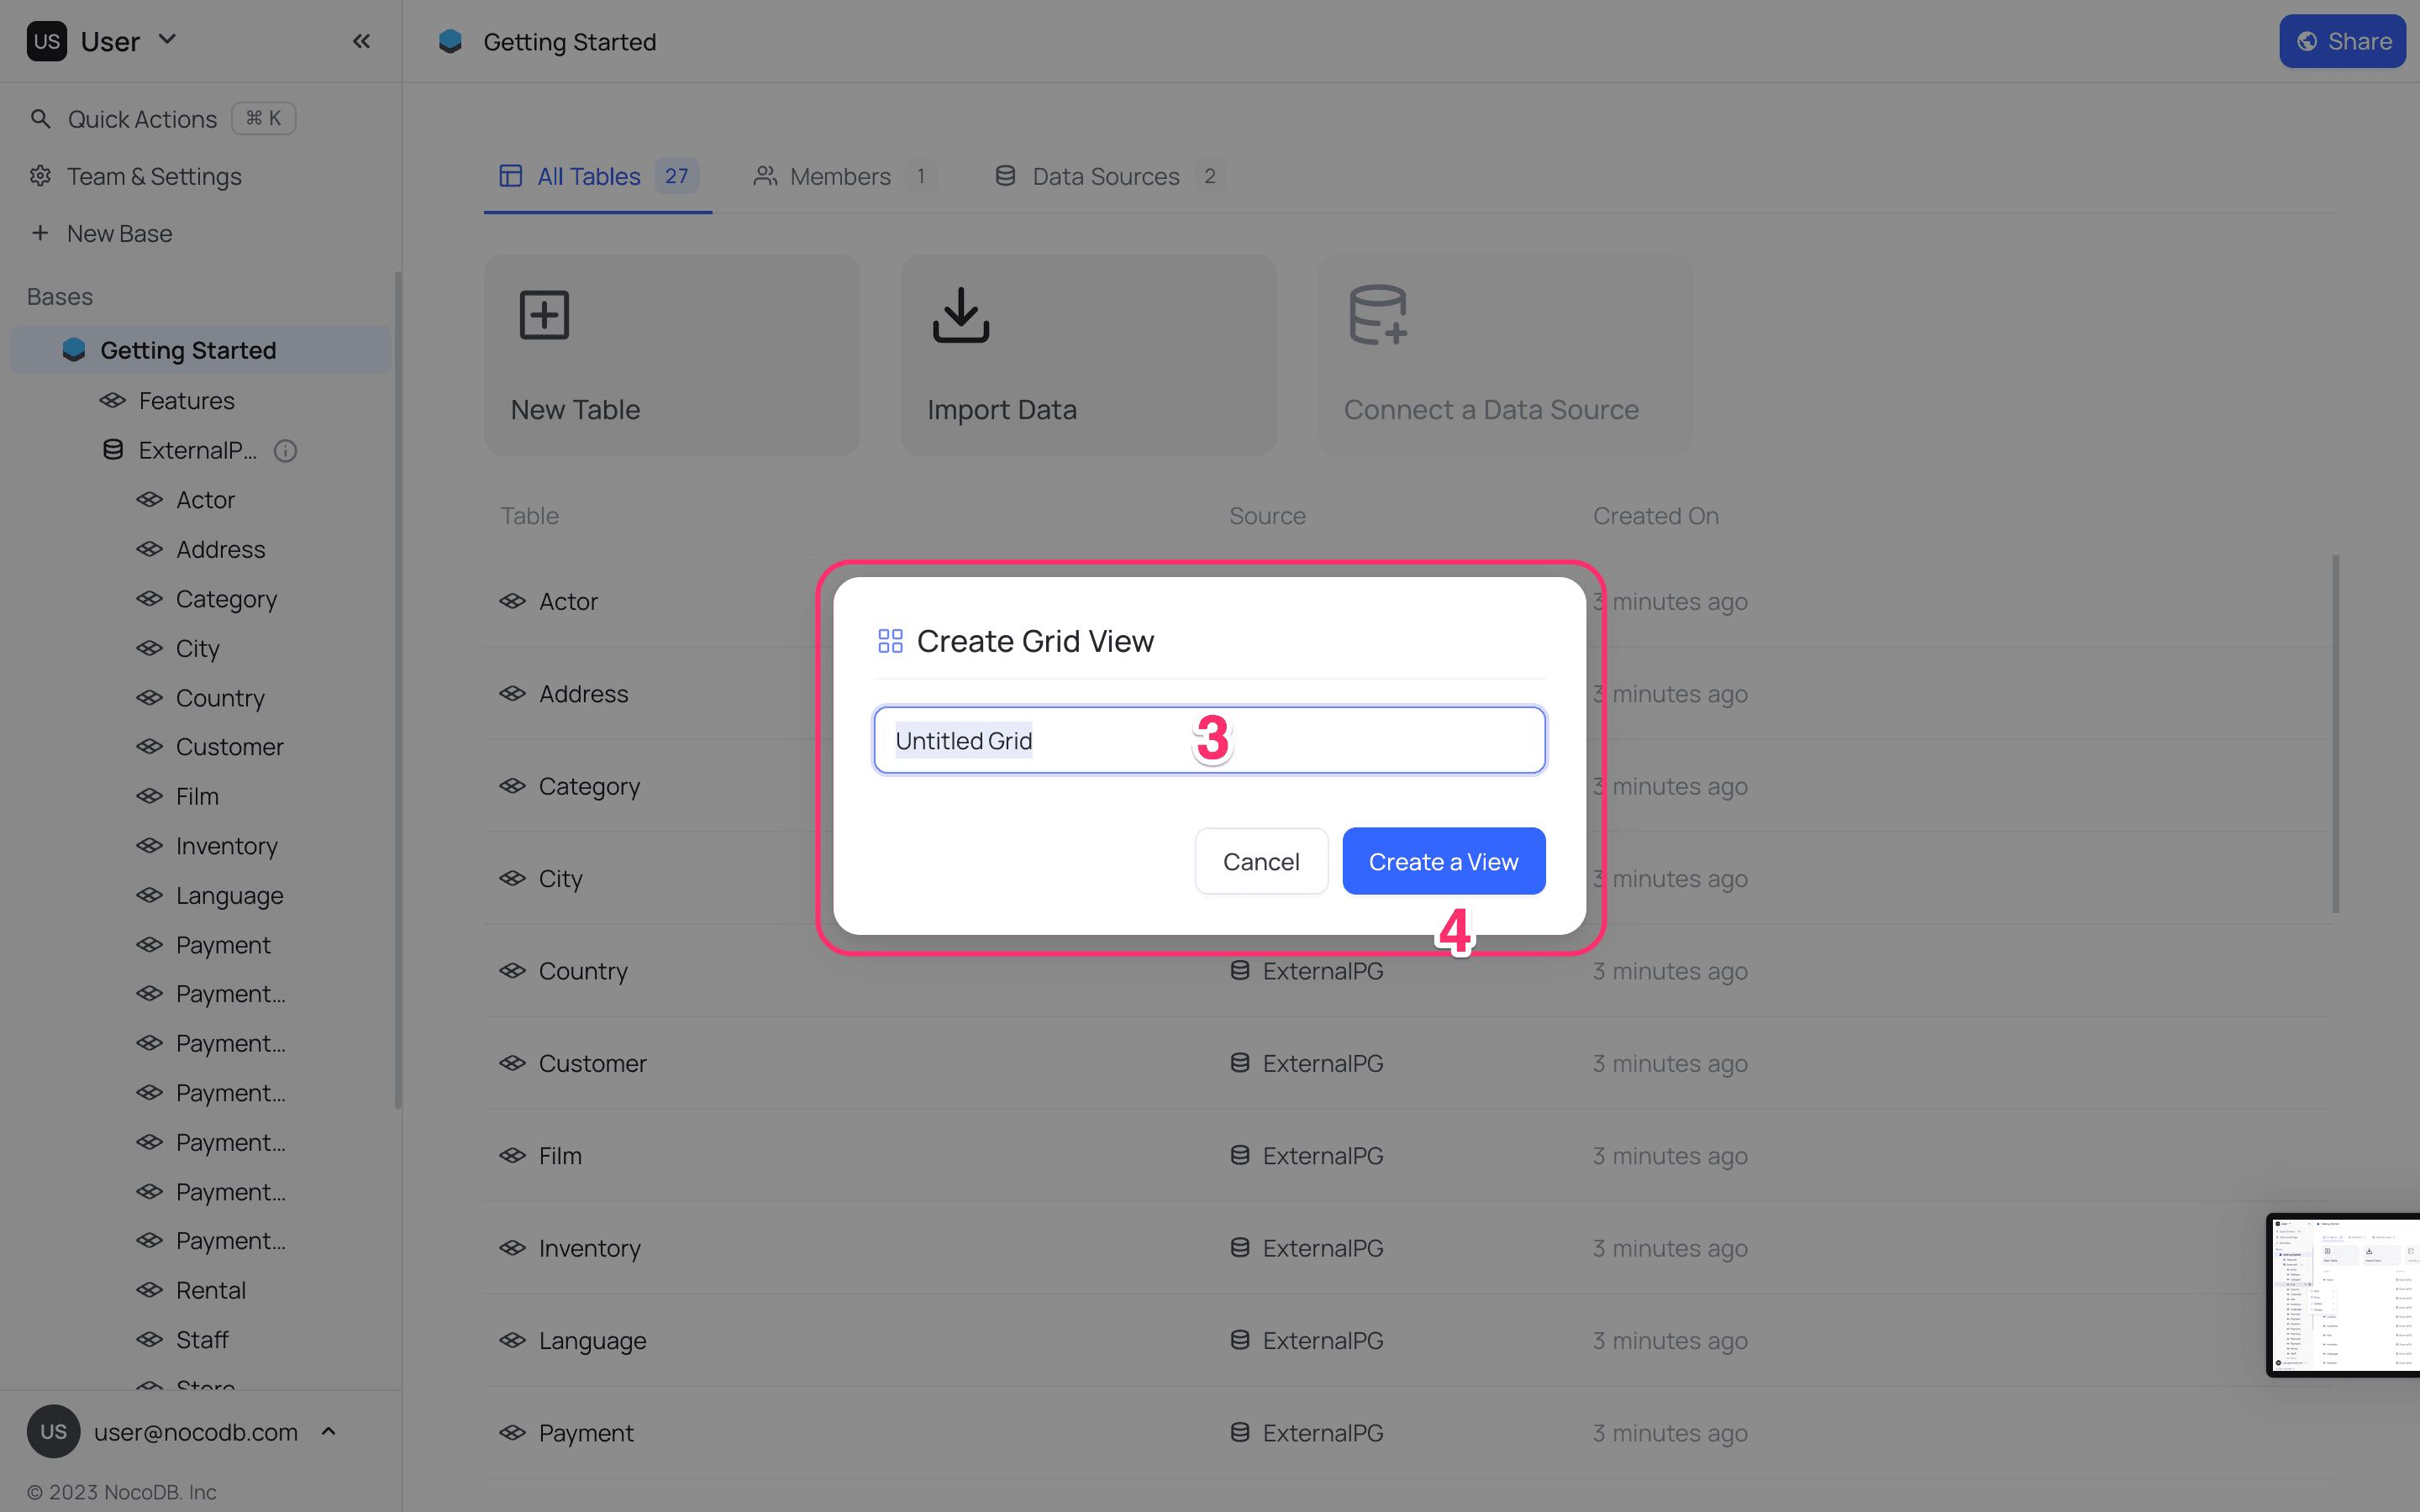The width and height of the screenshot is (2420, 1512).
Task: Select the Film table in sidebar
Action: [197, 796]
